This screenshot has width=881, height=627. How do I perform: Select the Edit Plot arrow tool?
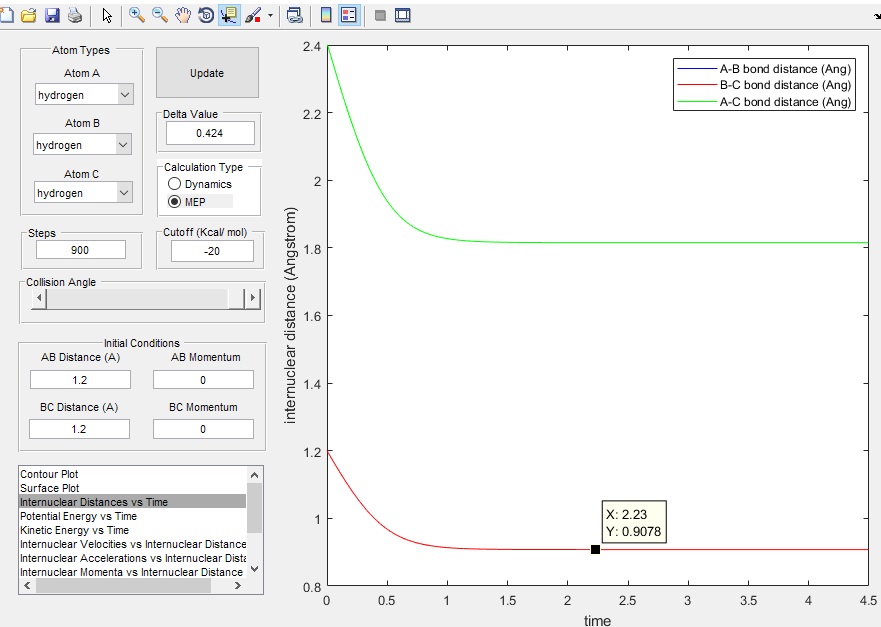tap(107, 15)
